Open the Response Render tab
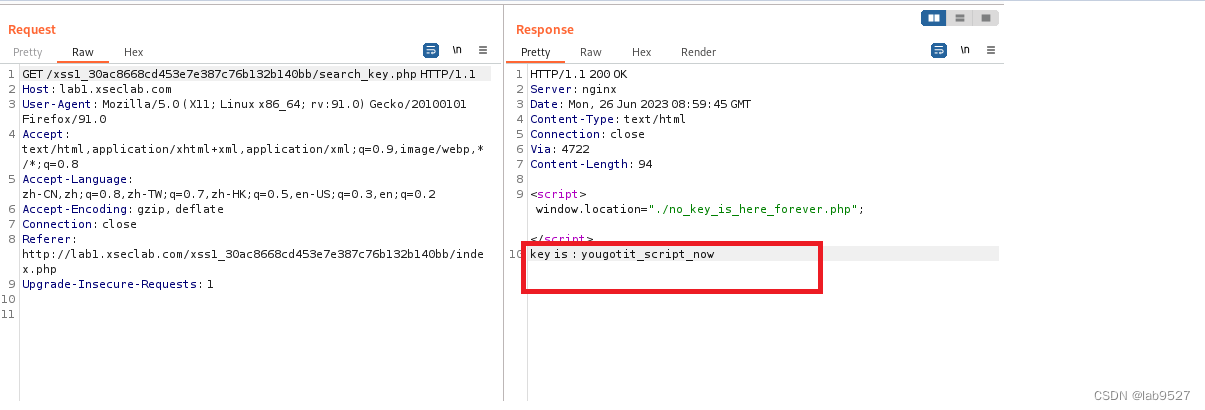This screenshot has height=410, width=1205. pyautogui.click(x=699, y=52)
